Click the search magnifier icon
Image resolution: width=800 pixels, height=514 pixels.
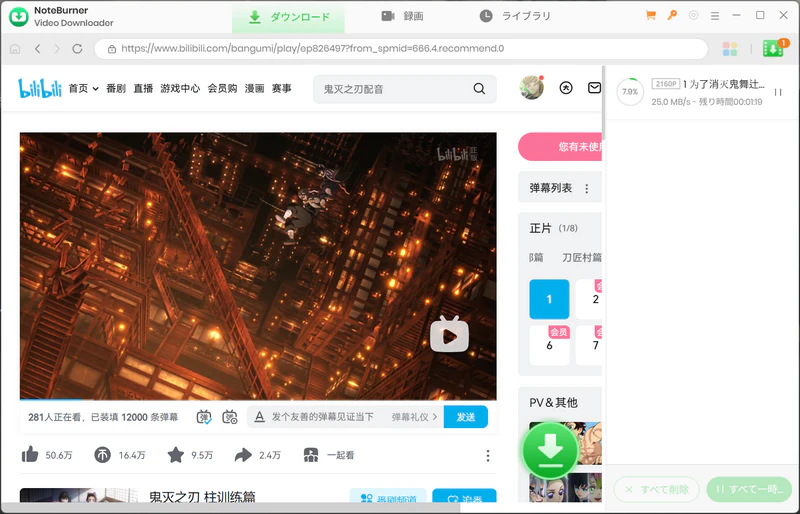(479, 89)
